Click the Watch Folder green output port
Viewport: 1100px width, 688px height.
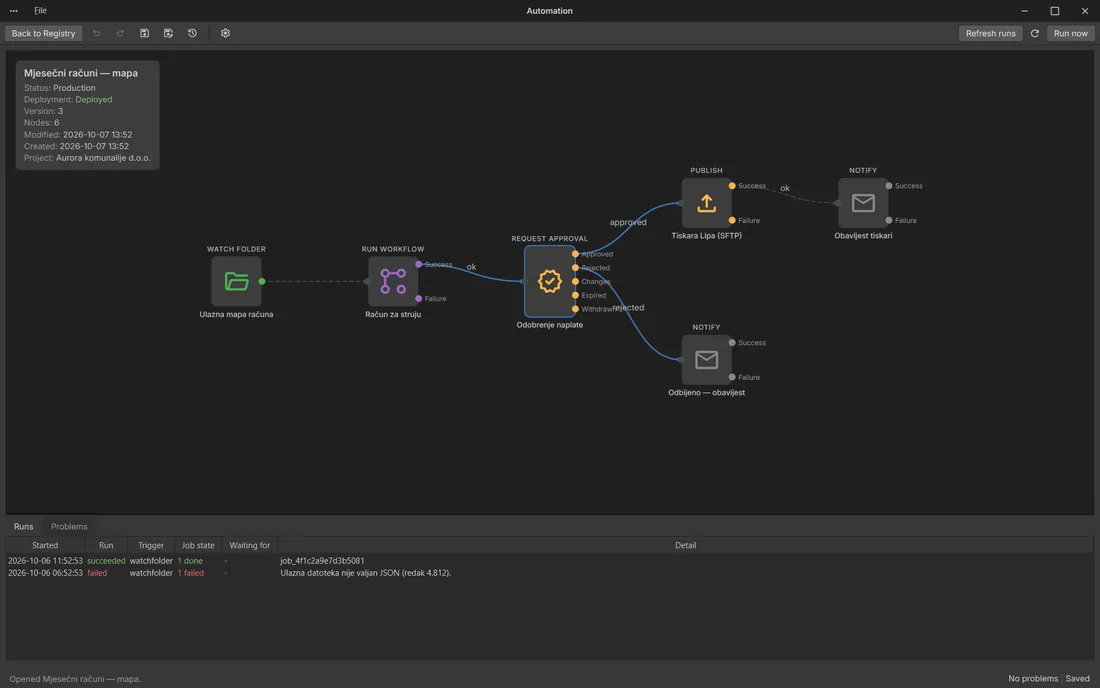262,281
